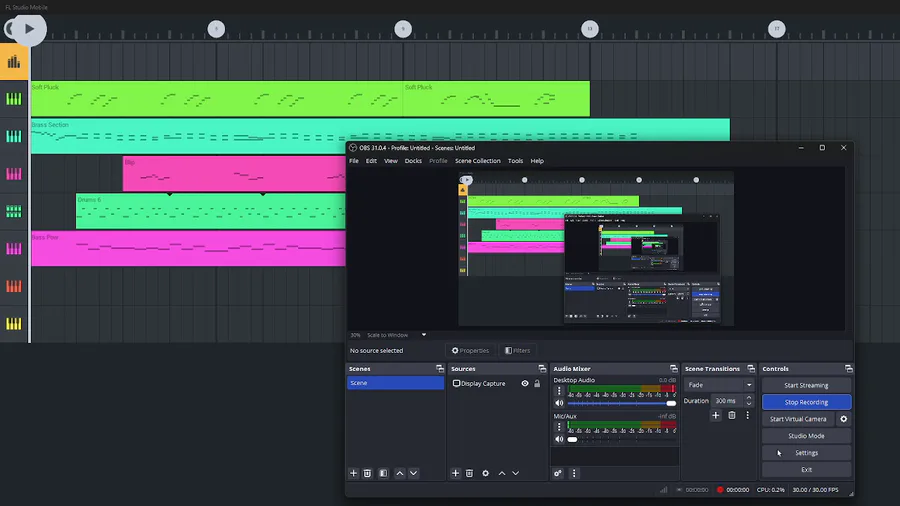The height and width of the screenshot is (506, 900).
Task: Open the File menu in OBS
Action: pyautogui.click(x=354, y=161)
